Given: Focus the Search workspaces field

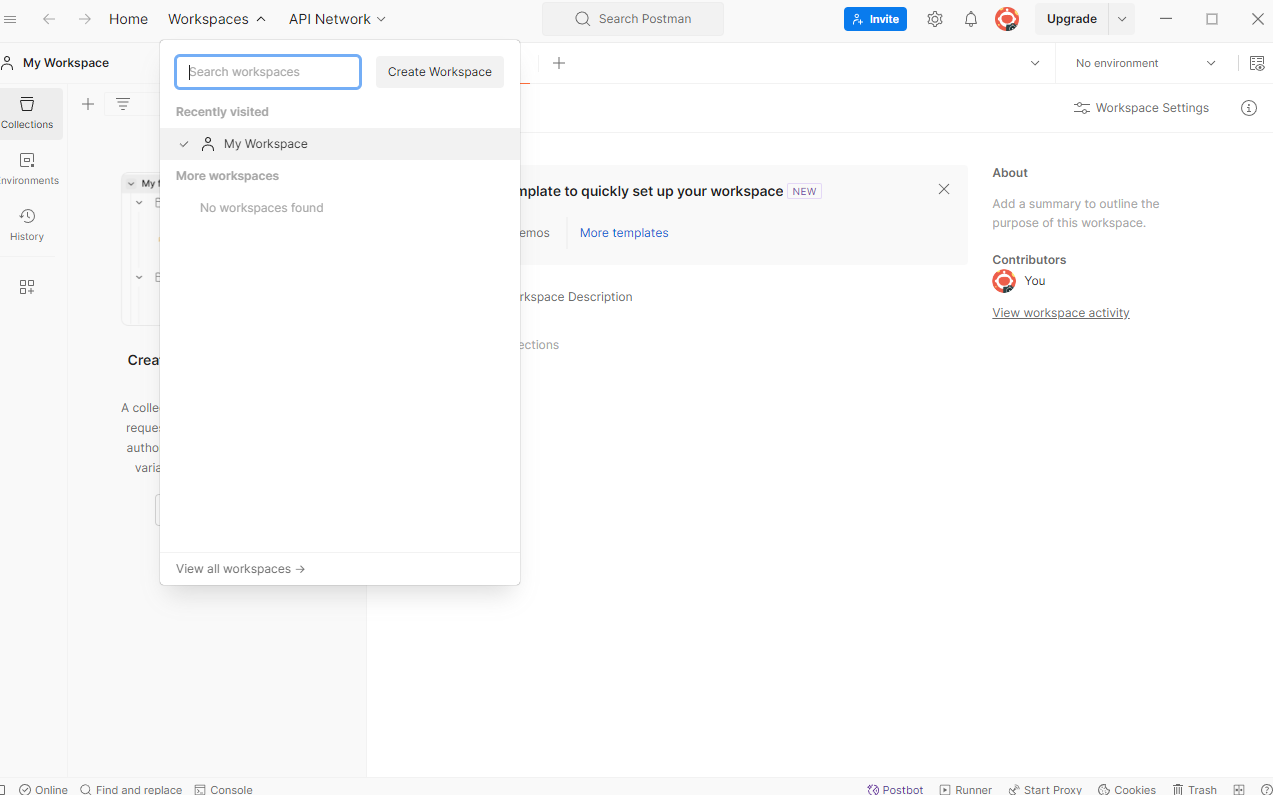Looking at the screenshot, I should click(x=268, y=72).
